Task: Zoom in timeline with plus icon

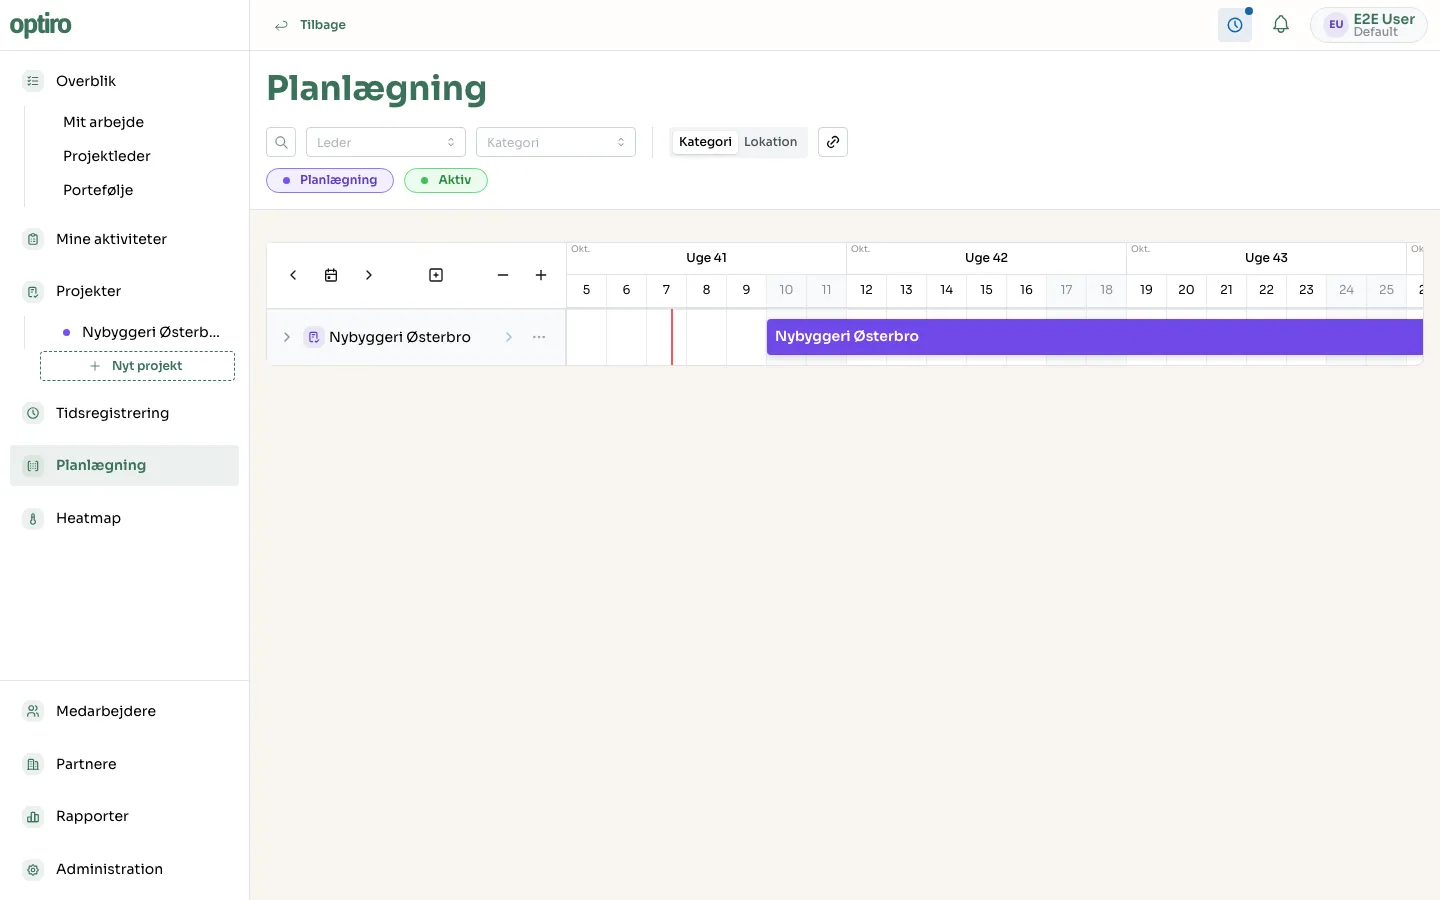Action: click(541, 275)
